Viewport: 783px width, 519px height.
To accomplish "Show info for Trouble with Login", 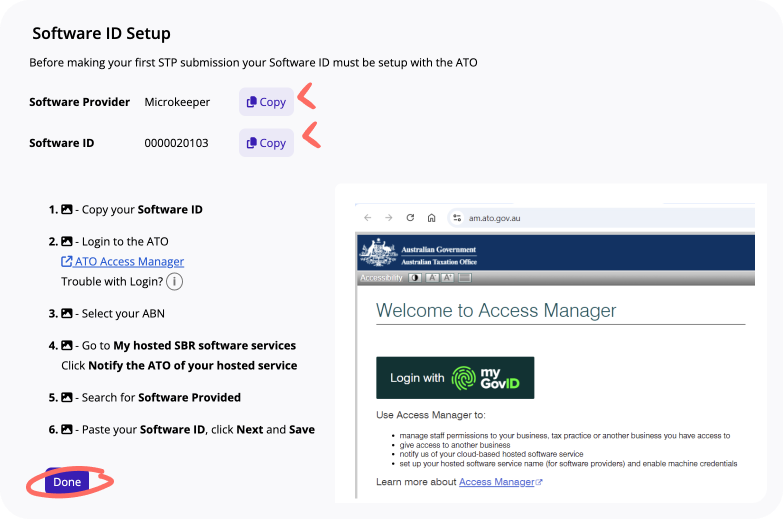I will pyautogui.click(x=174, y=281).
